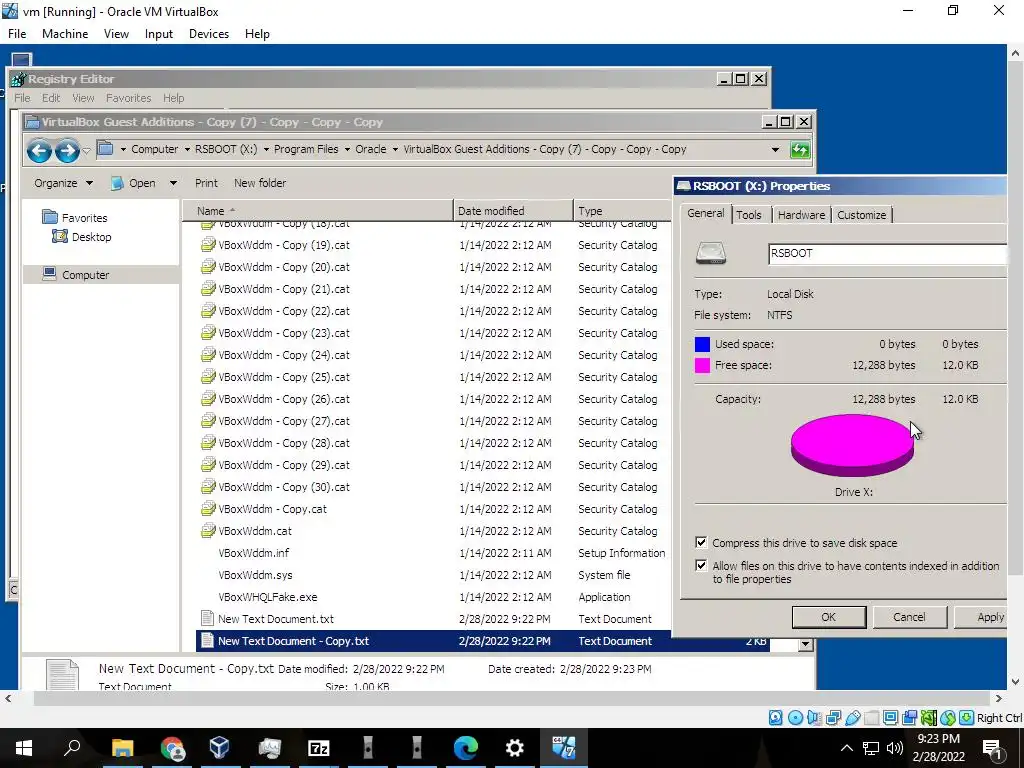Click Cancel in RSBOOT Properties
Viewport: 1024px width, 768px height.
click(x=909, y=617)
